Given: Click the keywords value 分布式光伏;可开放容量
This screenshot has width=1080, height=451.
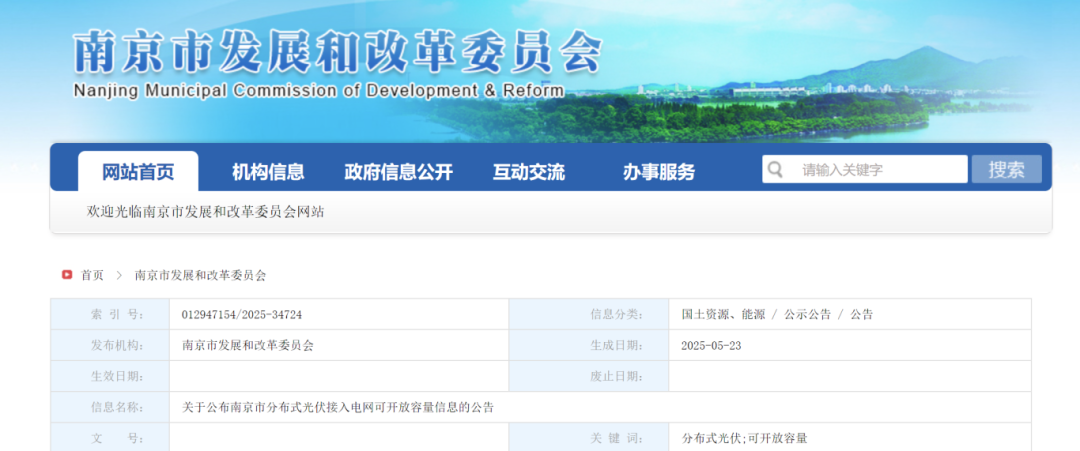Looking at the screenshot, I should tap(744, 438).
